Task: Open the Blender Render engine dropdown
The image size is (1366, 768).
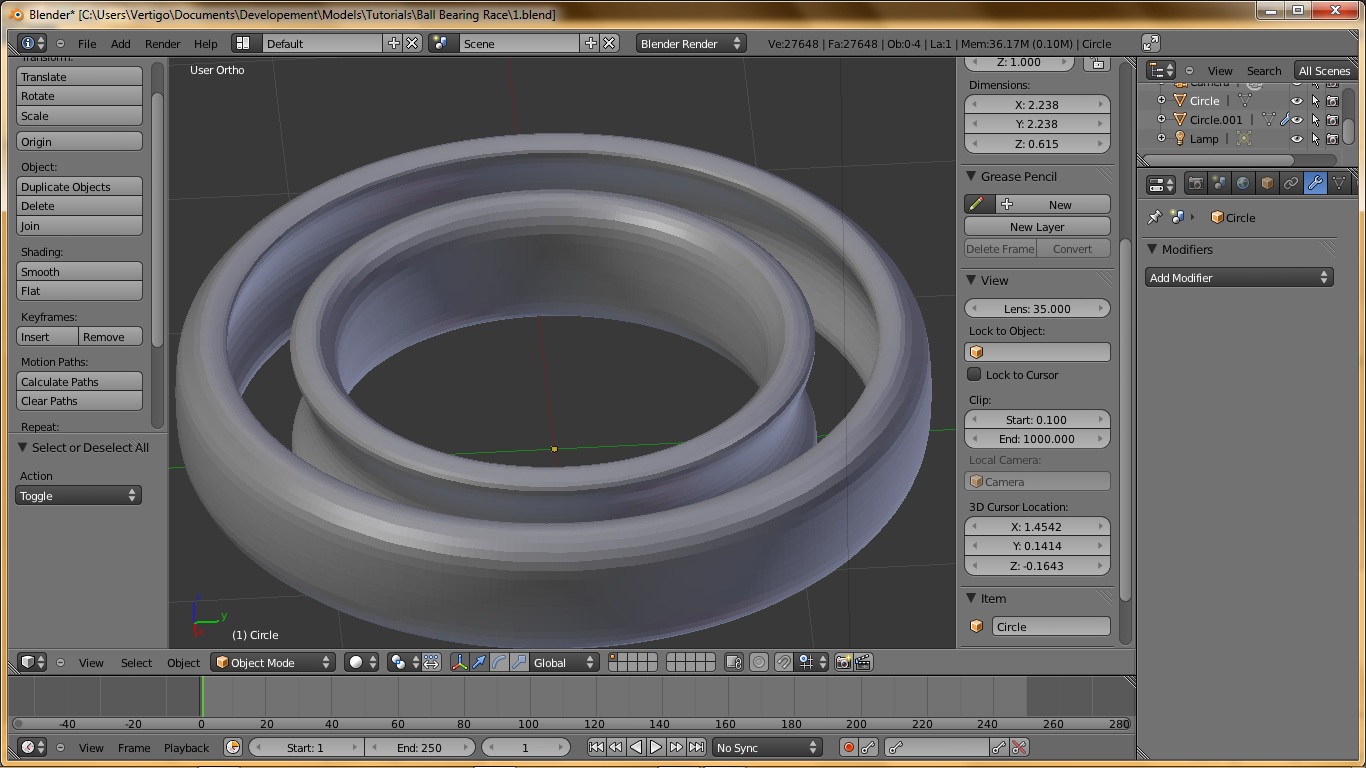Action: click(x=691, y=43)
